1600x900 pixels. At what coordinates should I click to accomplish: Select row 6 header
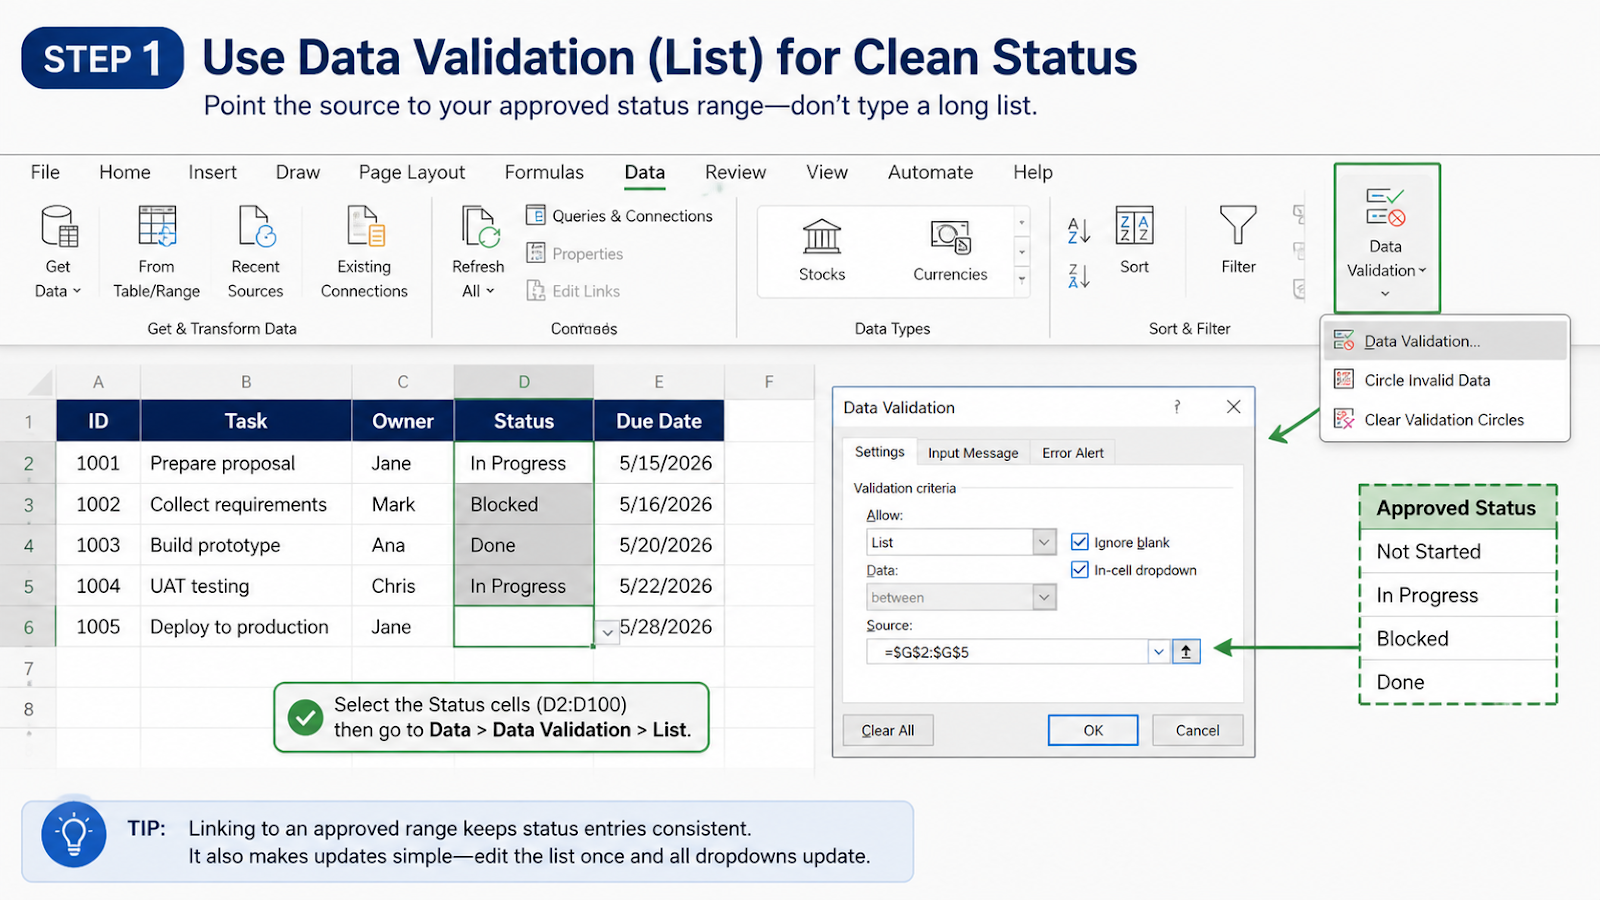pyautogui.click(x=28, y=627)
